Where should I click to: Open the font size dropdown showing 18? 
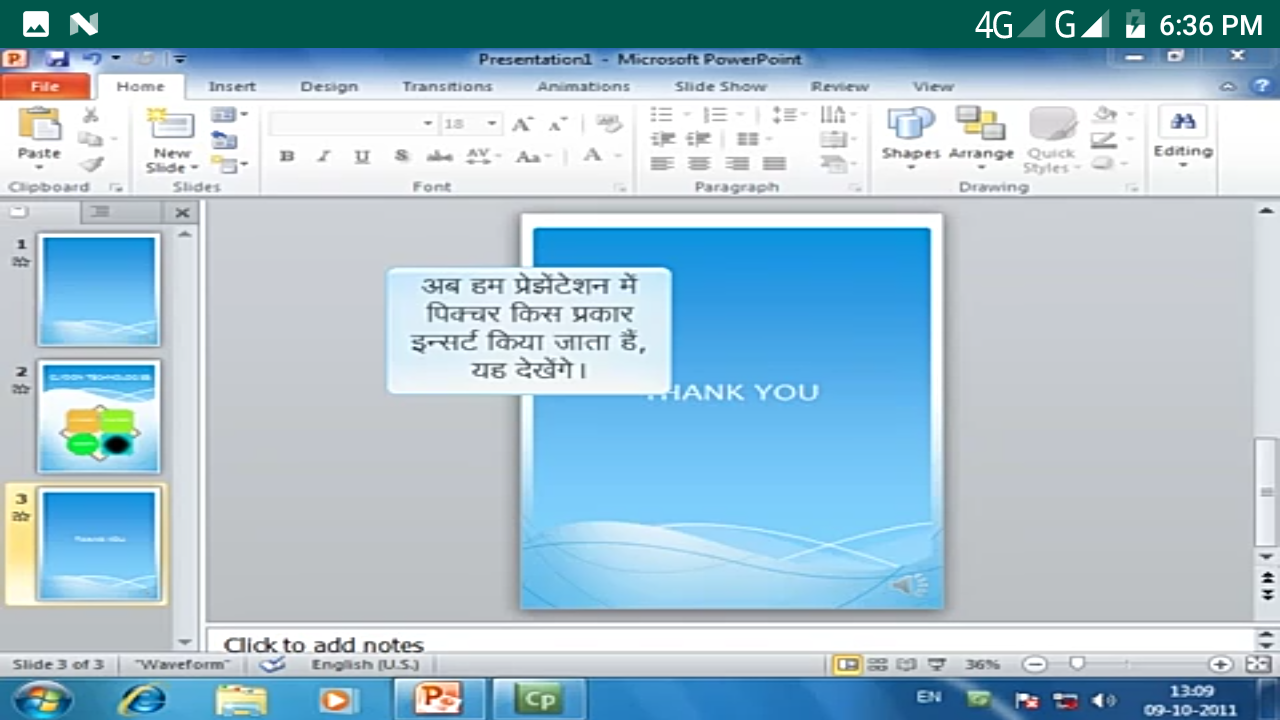click(492, 124)
